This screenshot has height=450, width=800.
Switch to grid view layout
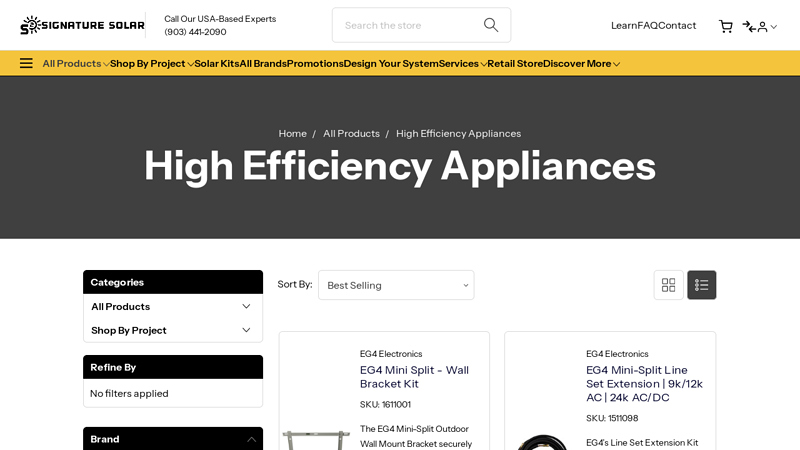[x=668, y=285]
